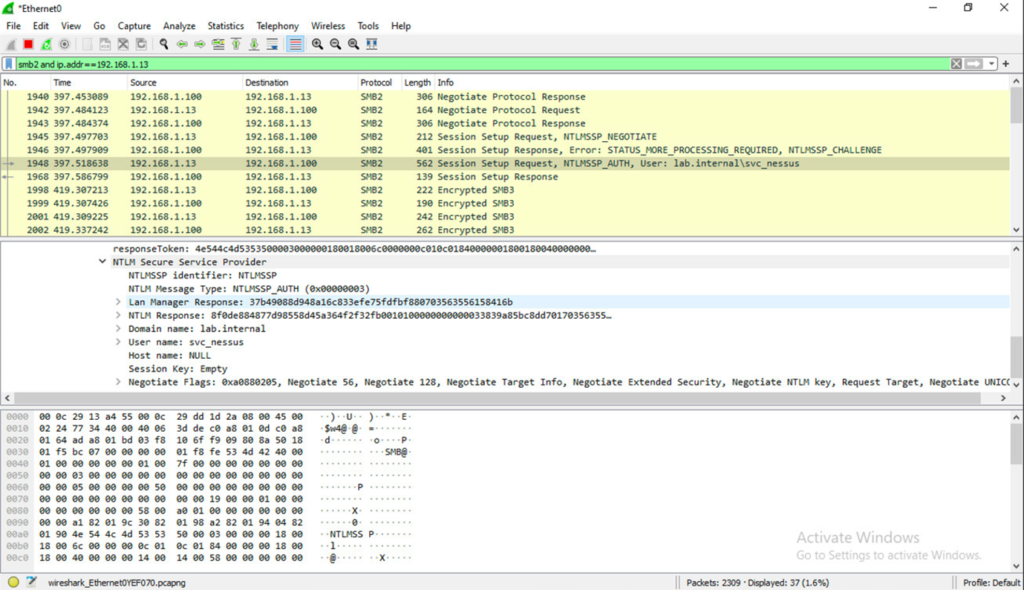Jump to the last packet
Image resolution: width=1024 pixels, height=590 pixels.
[x=254, y=44]
